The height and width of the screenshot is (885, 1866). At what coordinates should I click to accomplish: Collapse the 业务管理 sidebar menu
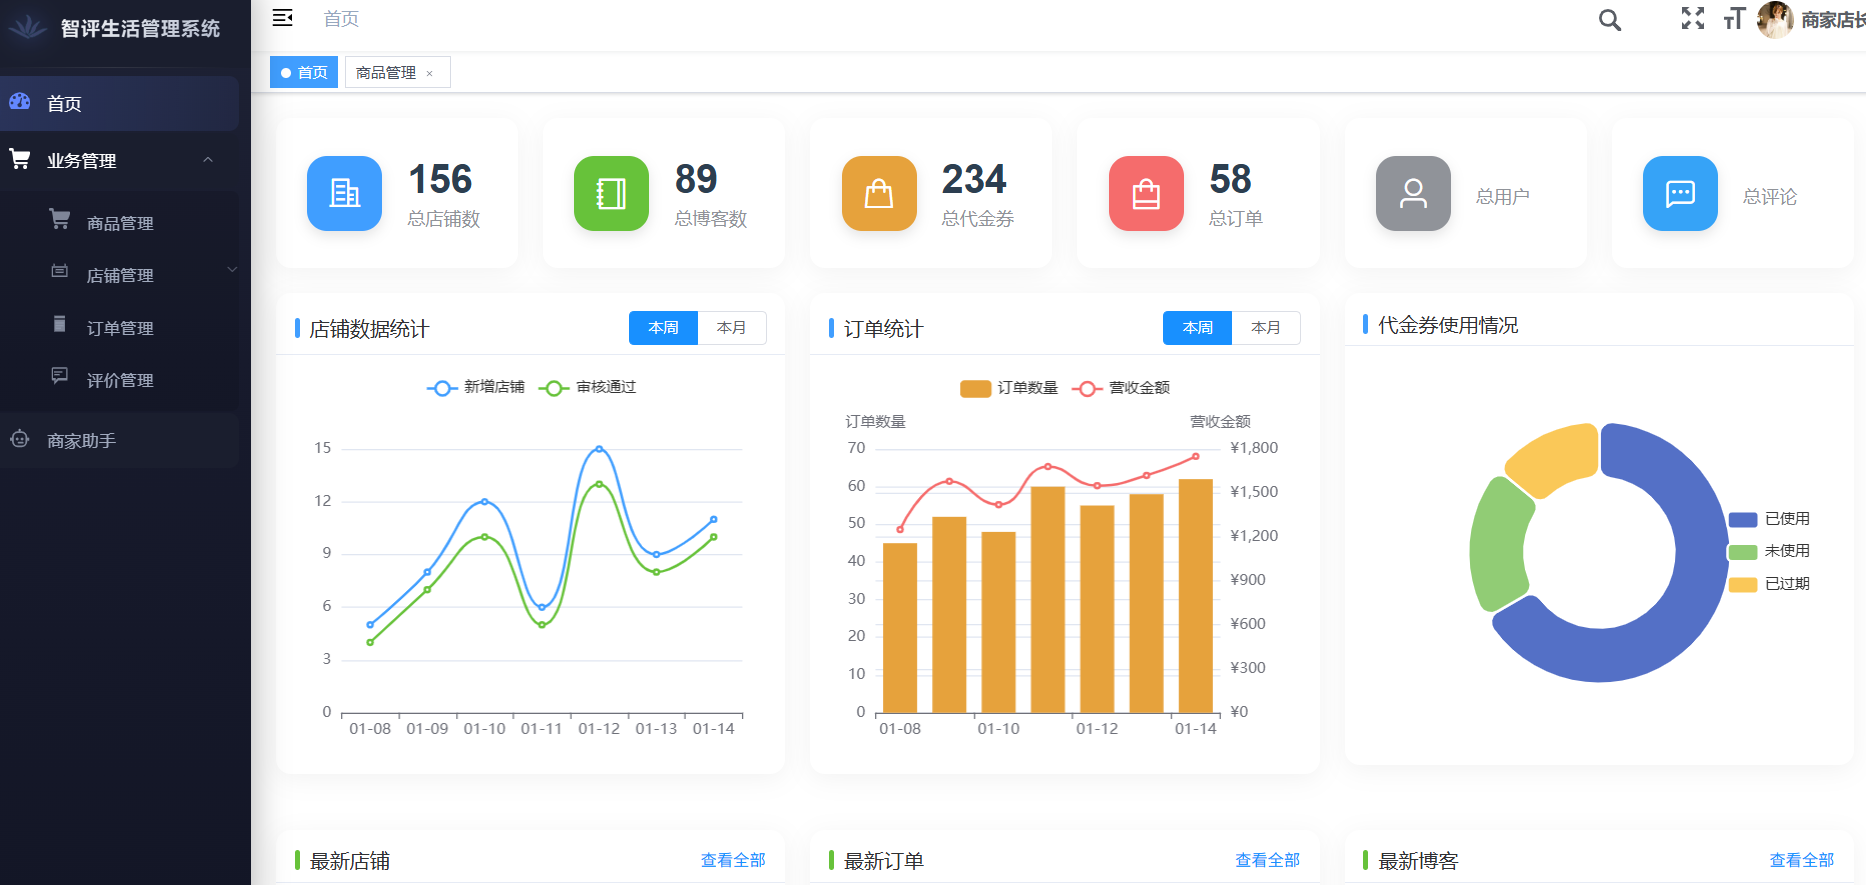pos(208,160)
